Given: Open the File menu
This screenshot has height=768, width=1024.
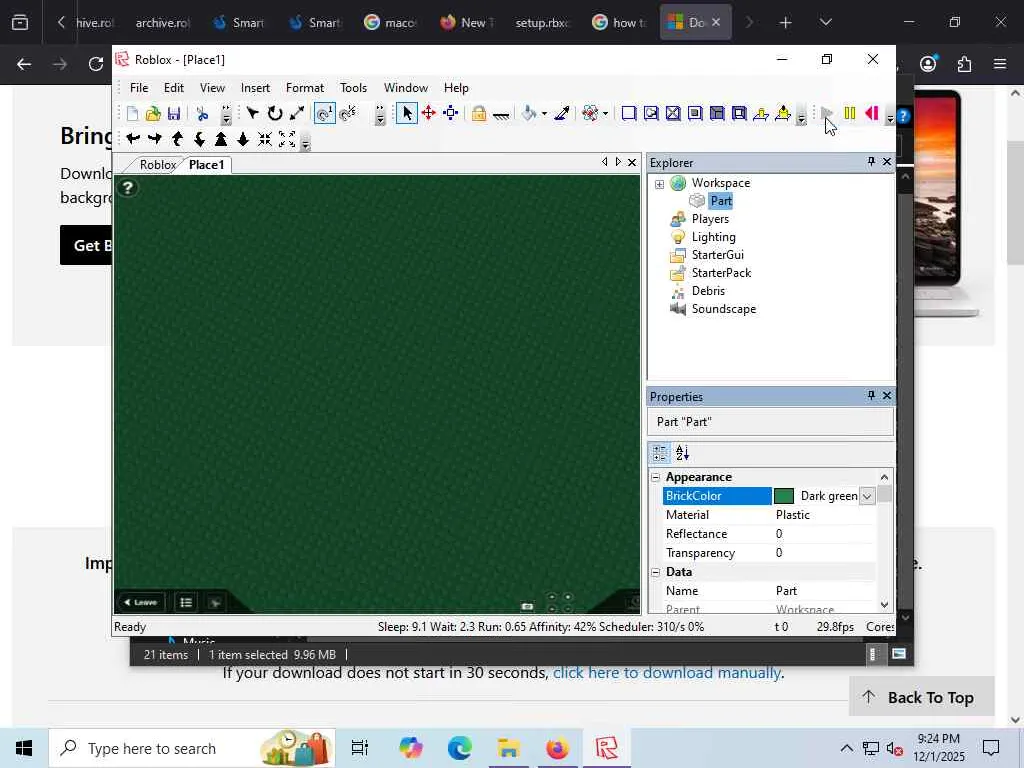Looking at the screenshot, I should (x=139, y=88).
